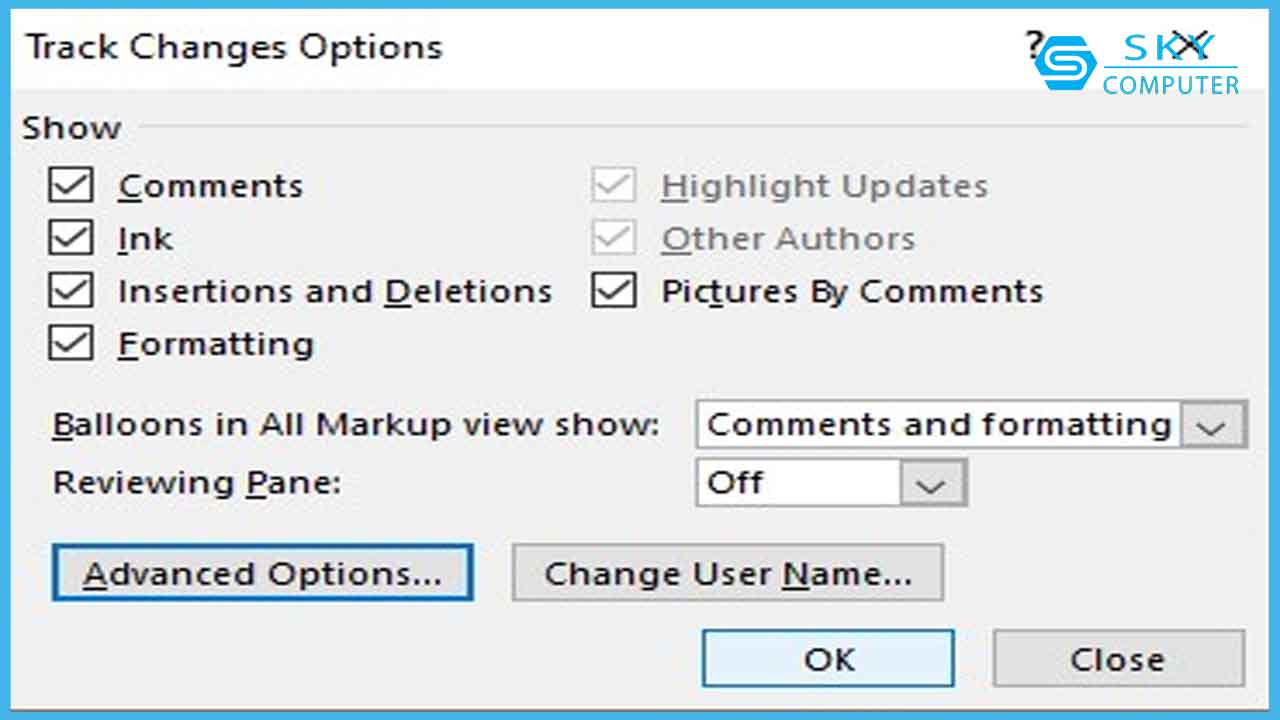This screenshot has height=720, width=1280.
Task: Close the Track Changes Options dialog
Action: 1190,45
